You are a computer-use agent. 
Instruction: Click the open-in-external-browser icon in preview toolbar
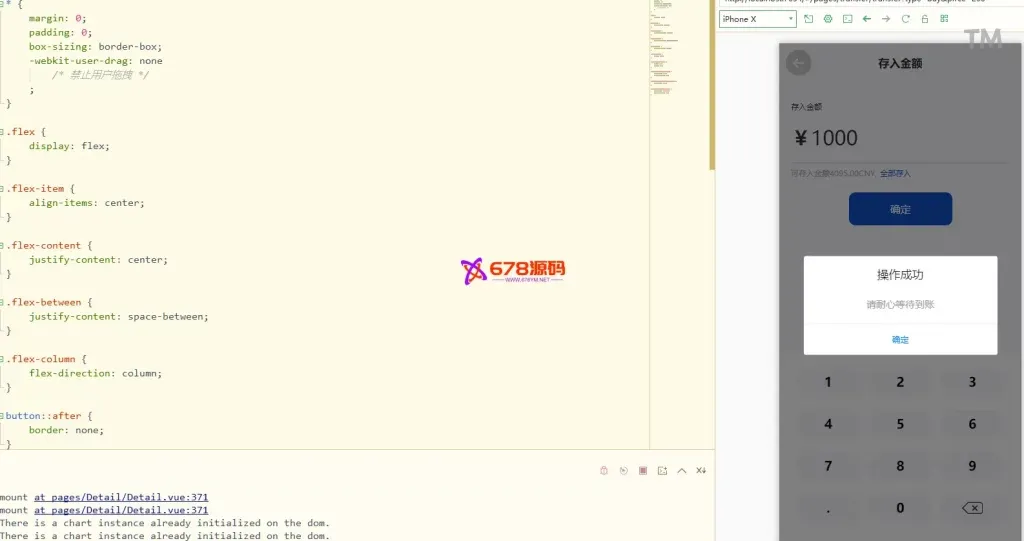[x=808, y=19]
